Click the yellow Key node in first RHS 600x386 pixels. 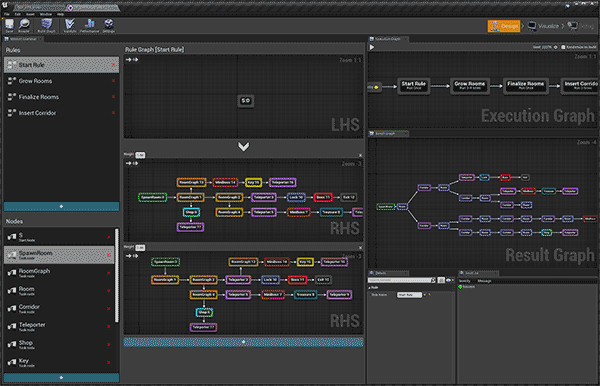tap(253, 182)
